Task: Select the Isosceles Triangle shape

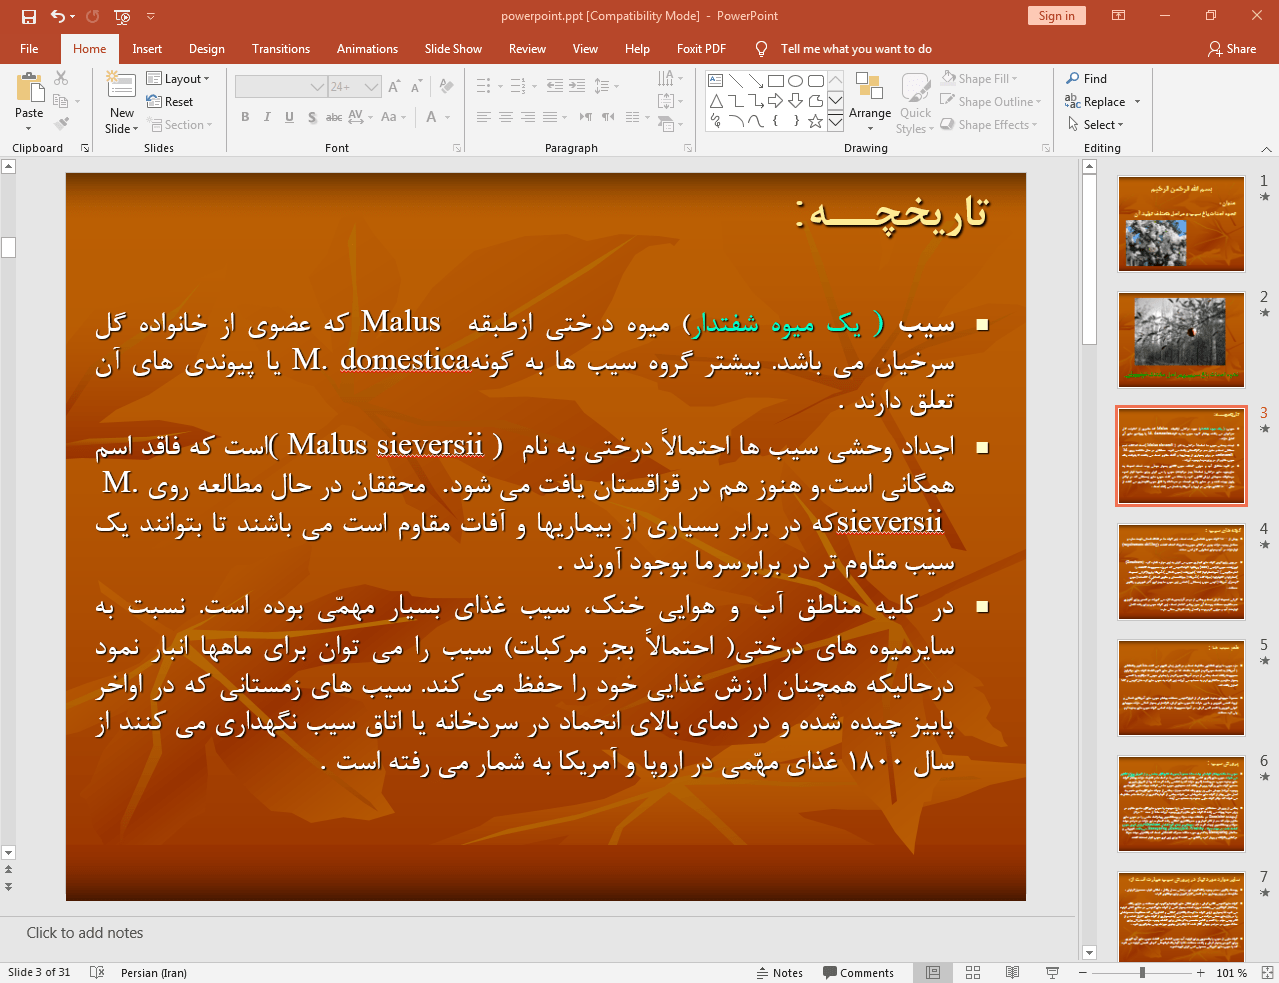Action: point(716,101)
